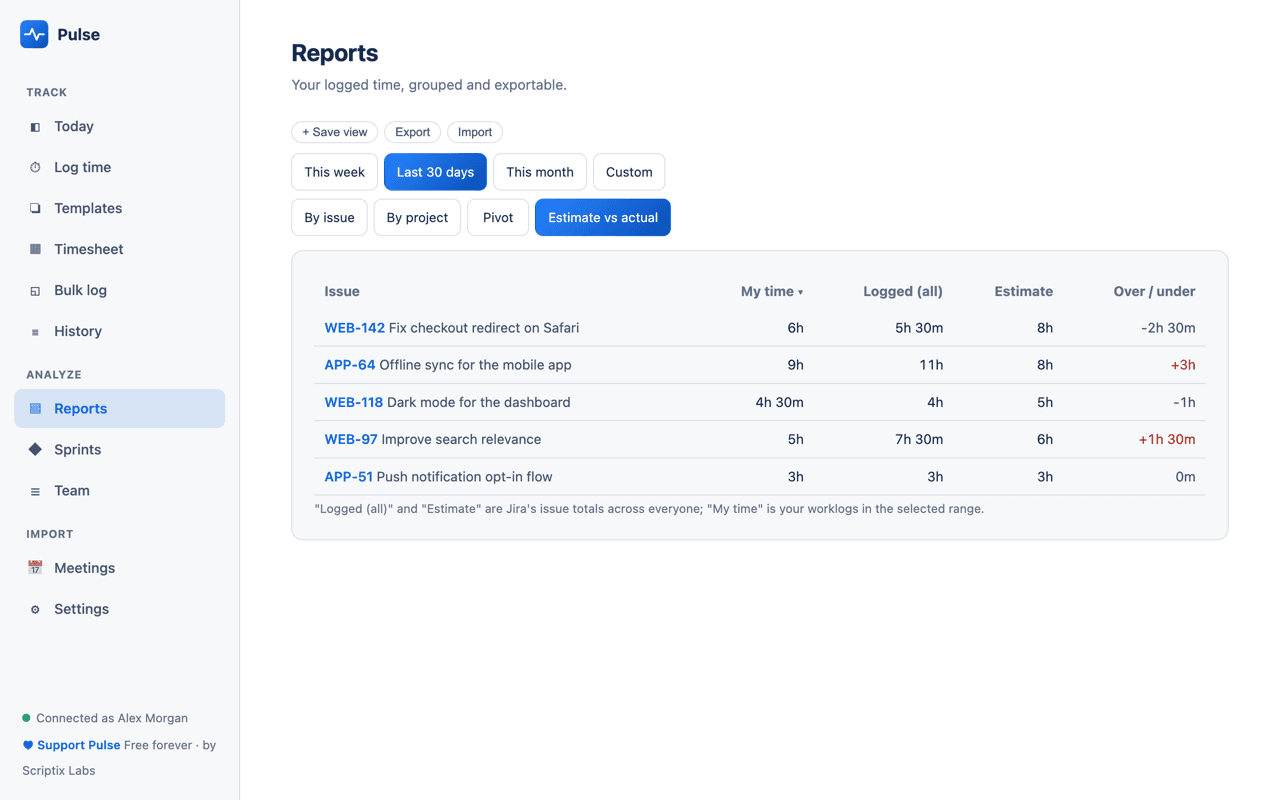
Task: Switch to Estimate vs actual tab
Action: click(603, 217)
